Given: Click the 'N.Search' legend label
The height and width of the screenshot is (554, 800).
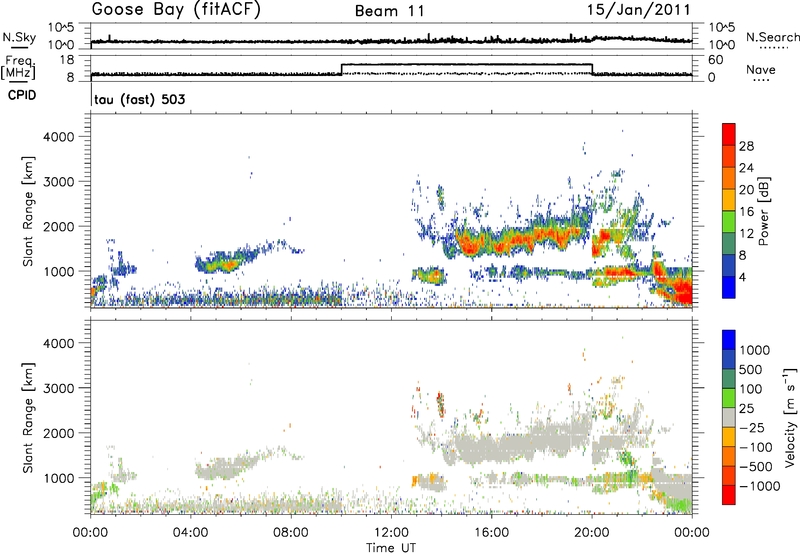Looking at the screenshot, I should tap(772, 37).
